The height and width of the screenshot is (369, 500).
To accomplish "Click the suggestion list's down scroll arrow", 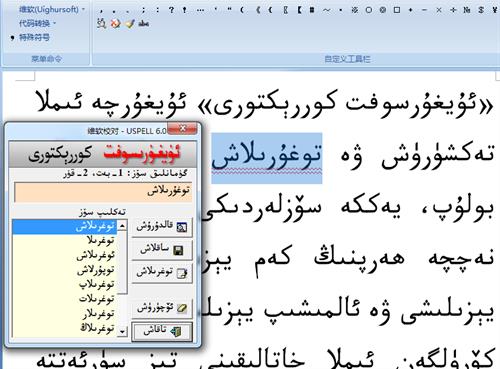I will click(123, 332).
